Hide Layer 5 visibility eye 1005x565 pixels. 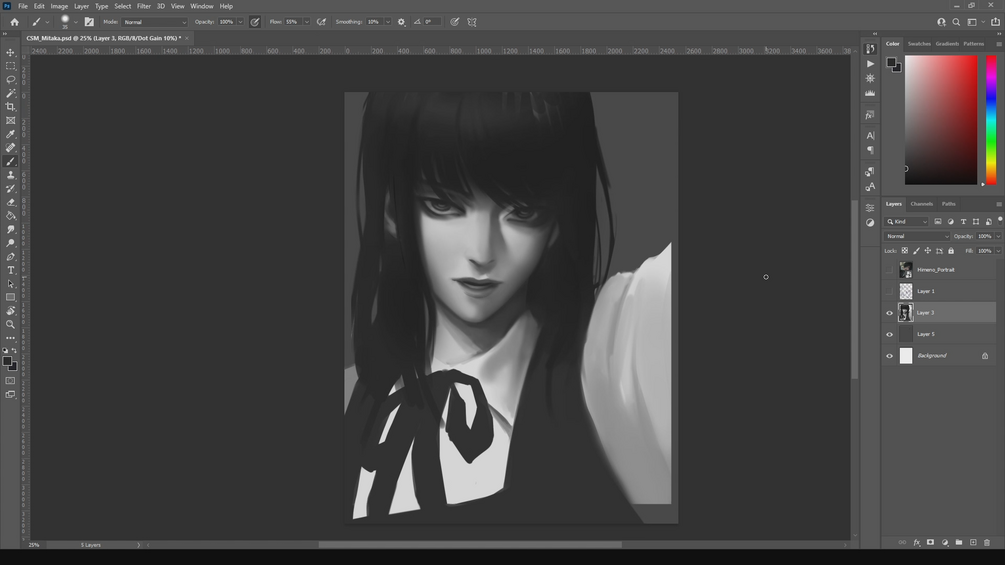(889, 334)
